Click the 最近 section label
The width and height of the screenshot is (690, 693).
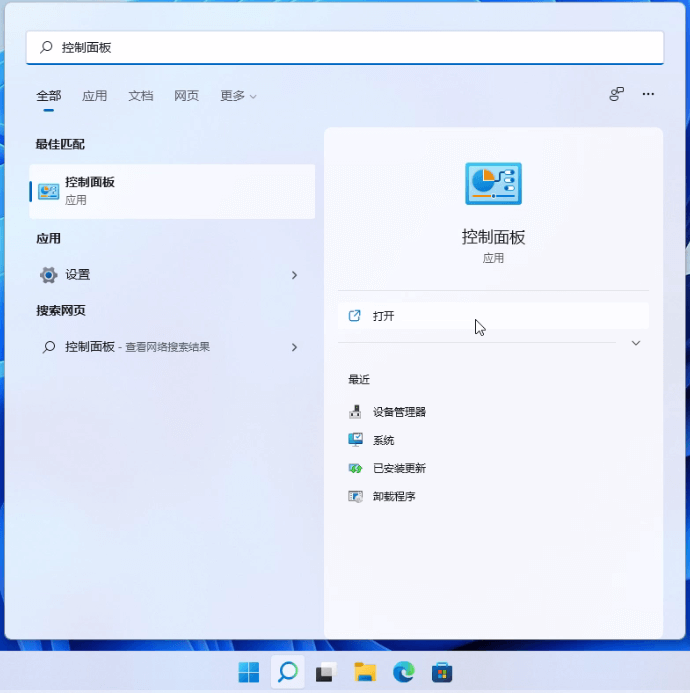[359, 380]
